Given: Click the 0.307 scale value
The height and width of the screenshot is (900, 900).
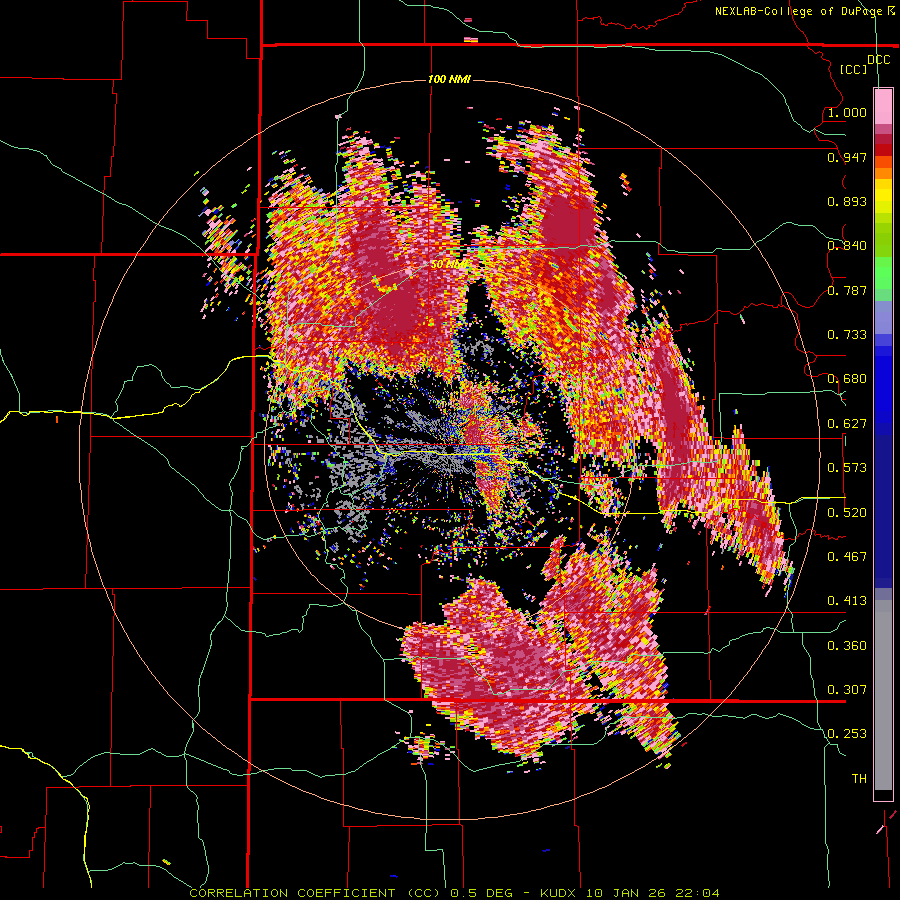Looking at the screenshot, I should coord(847,690).
